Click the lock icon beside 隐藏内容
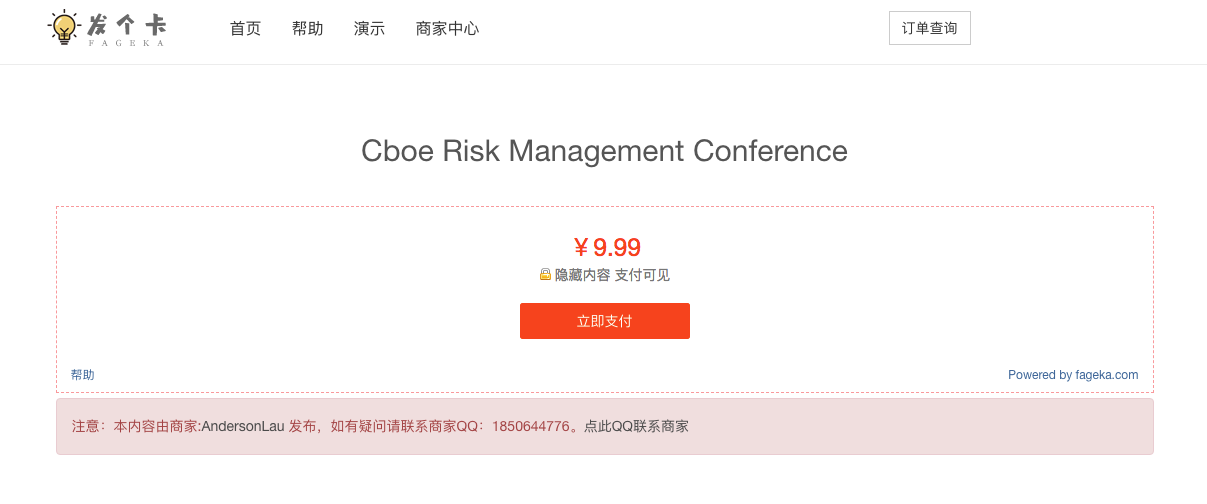The image size is (1207, 504). coord(545,274)
